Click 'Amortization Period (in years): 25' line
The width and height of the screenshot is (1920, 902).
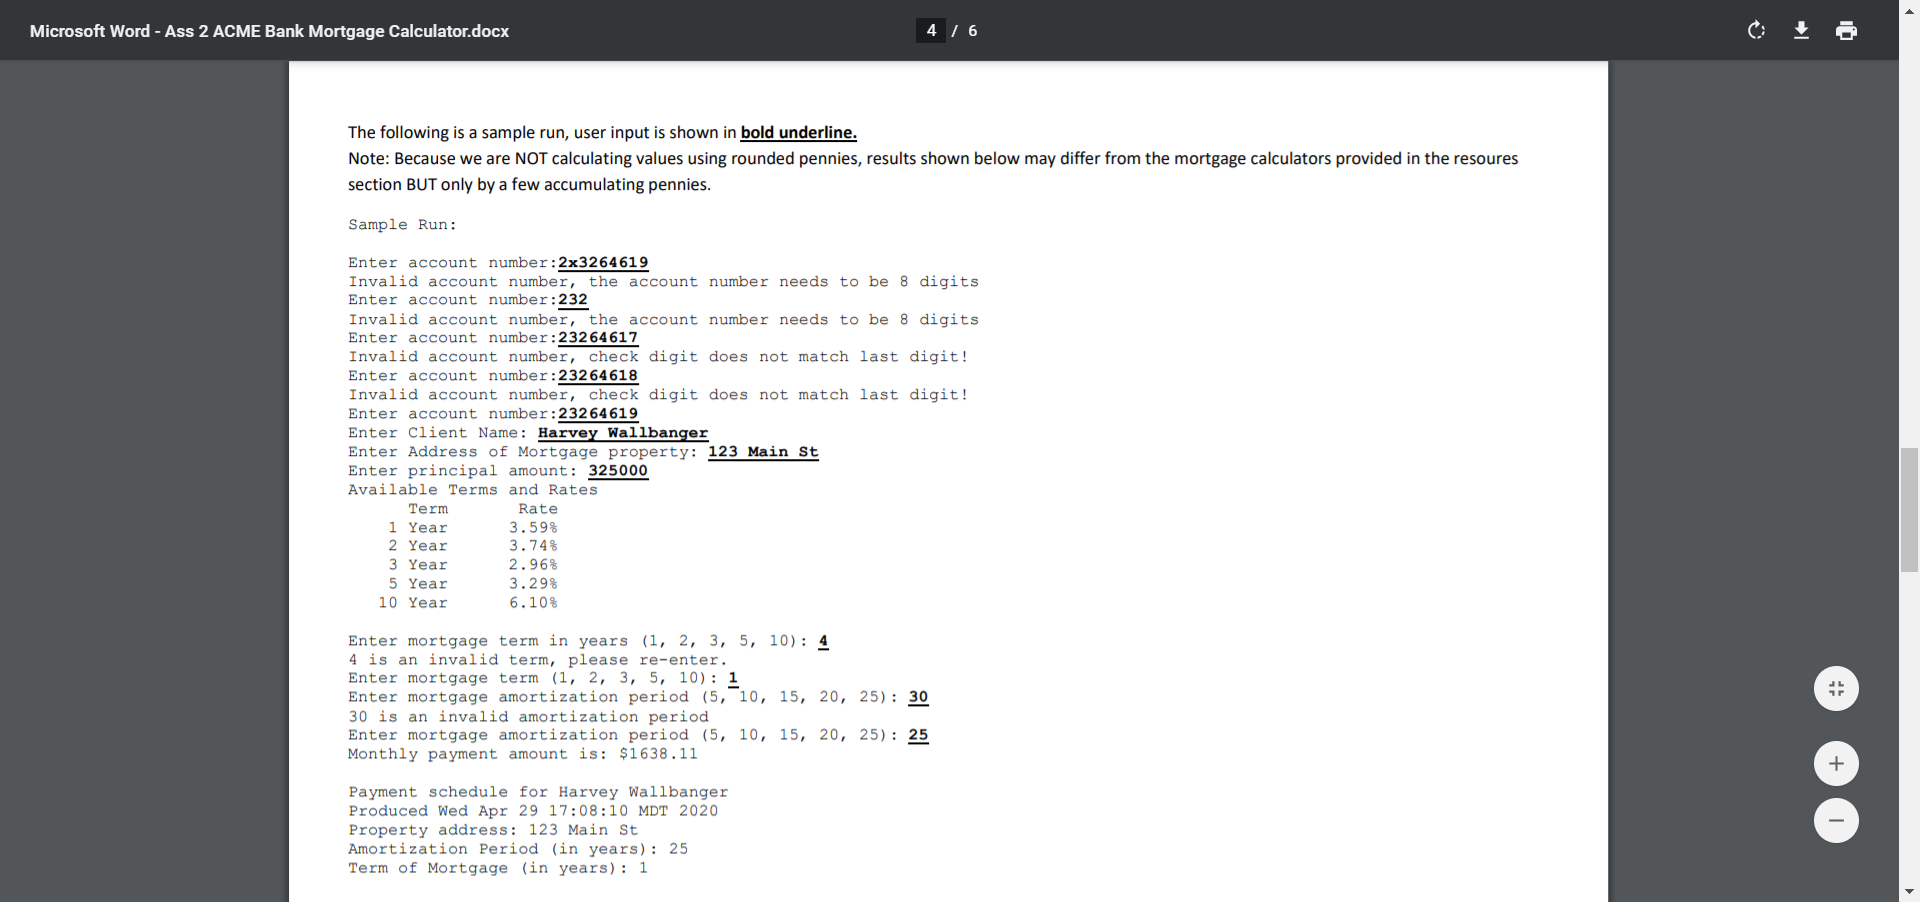[x=518, y=849]
